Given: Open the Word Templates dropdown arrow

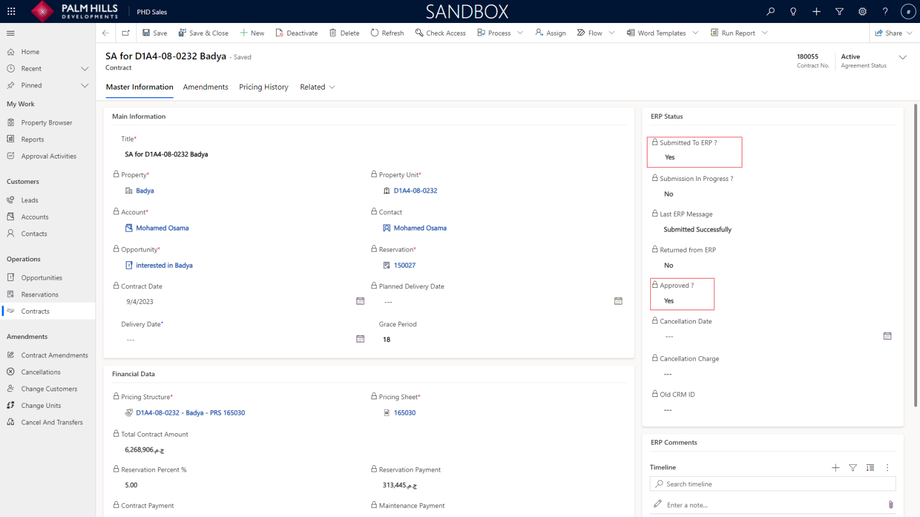Looking at the screenshot, I should point(695,33).
